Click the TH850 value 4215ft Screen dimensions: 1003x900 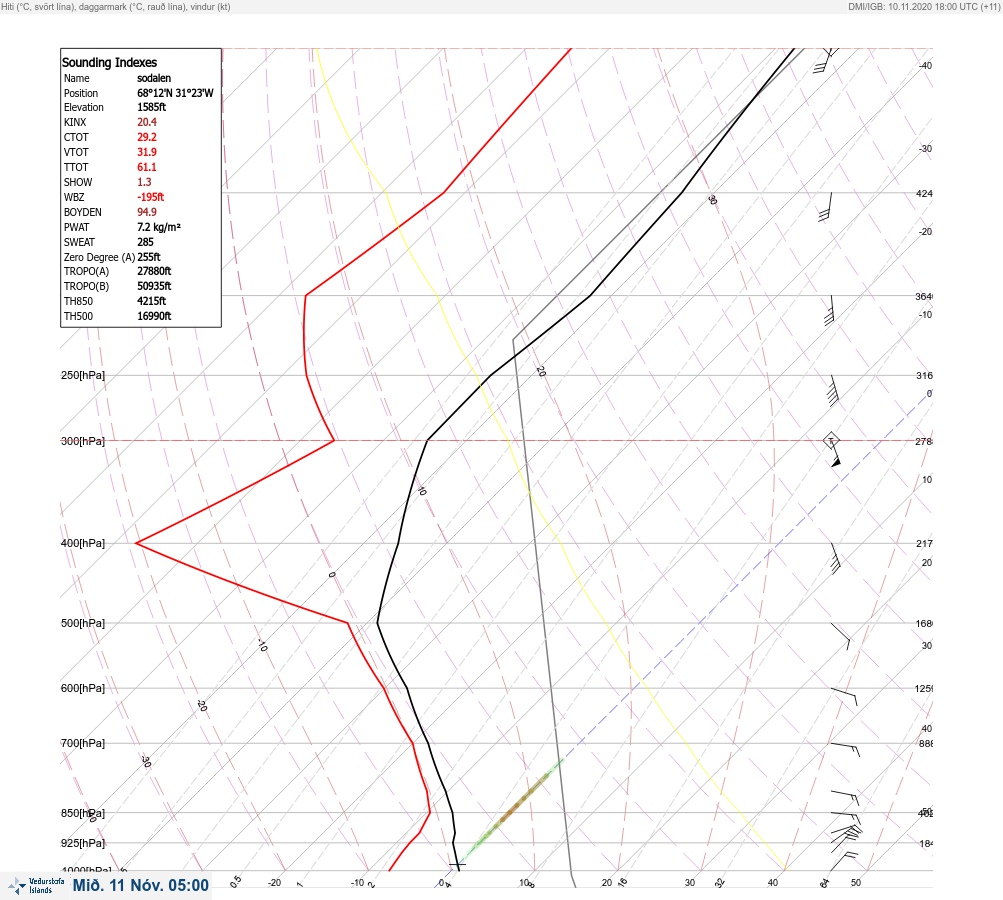pos(152,301)
